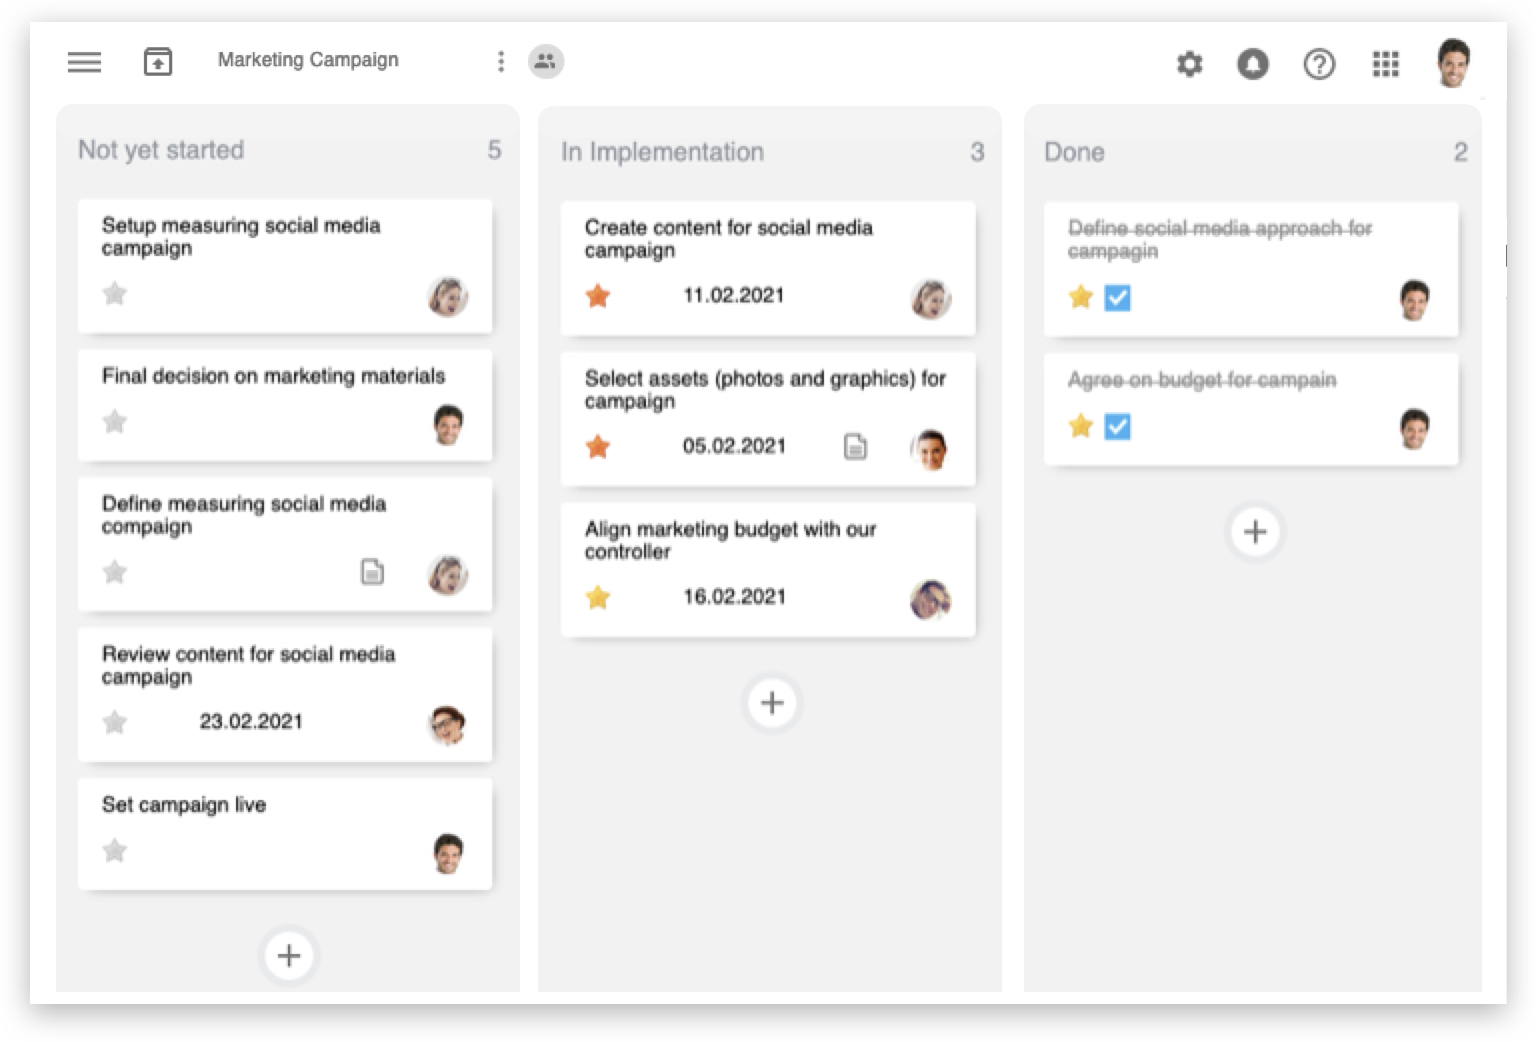Open the settings gear
1536x1042 pixels.
point(1189,65)
